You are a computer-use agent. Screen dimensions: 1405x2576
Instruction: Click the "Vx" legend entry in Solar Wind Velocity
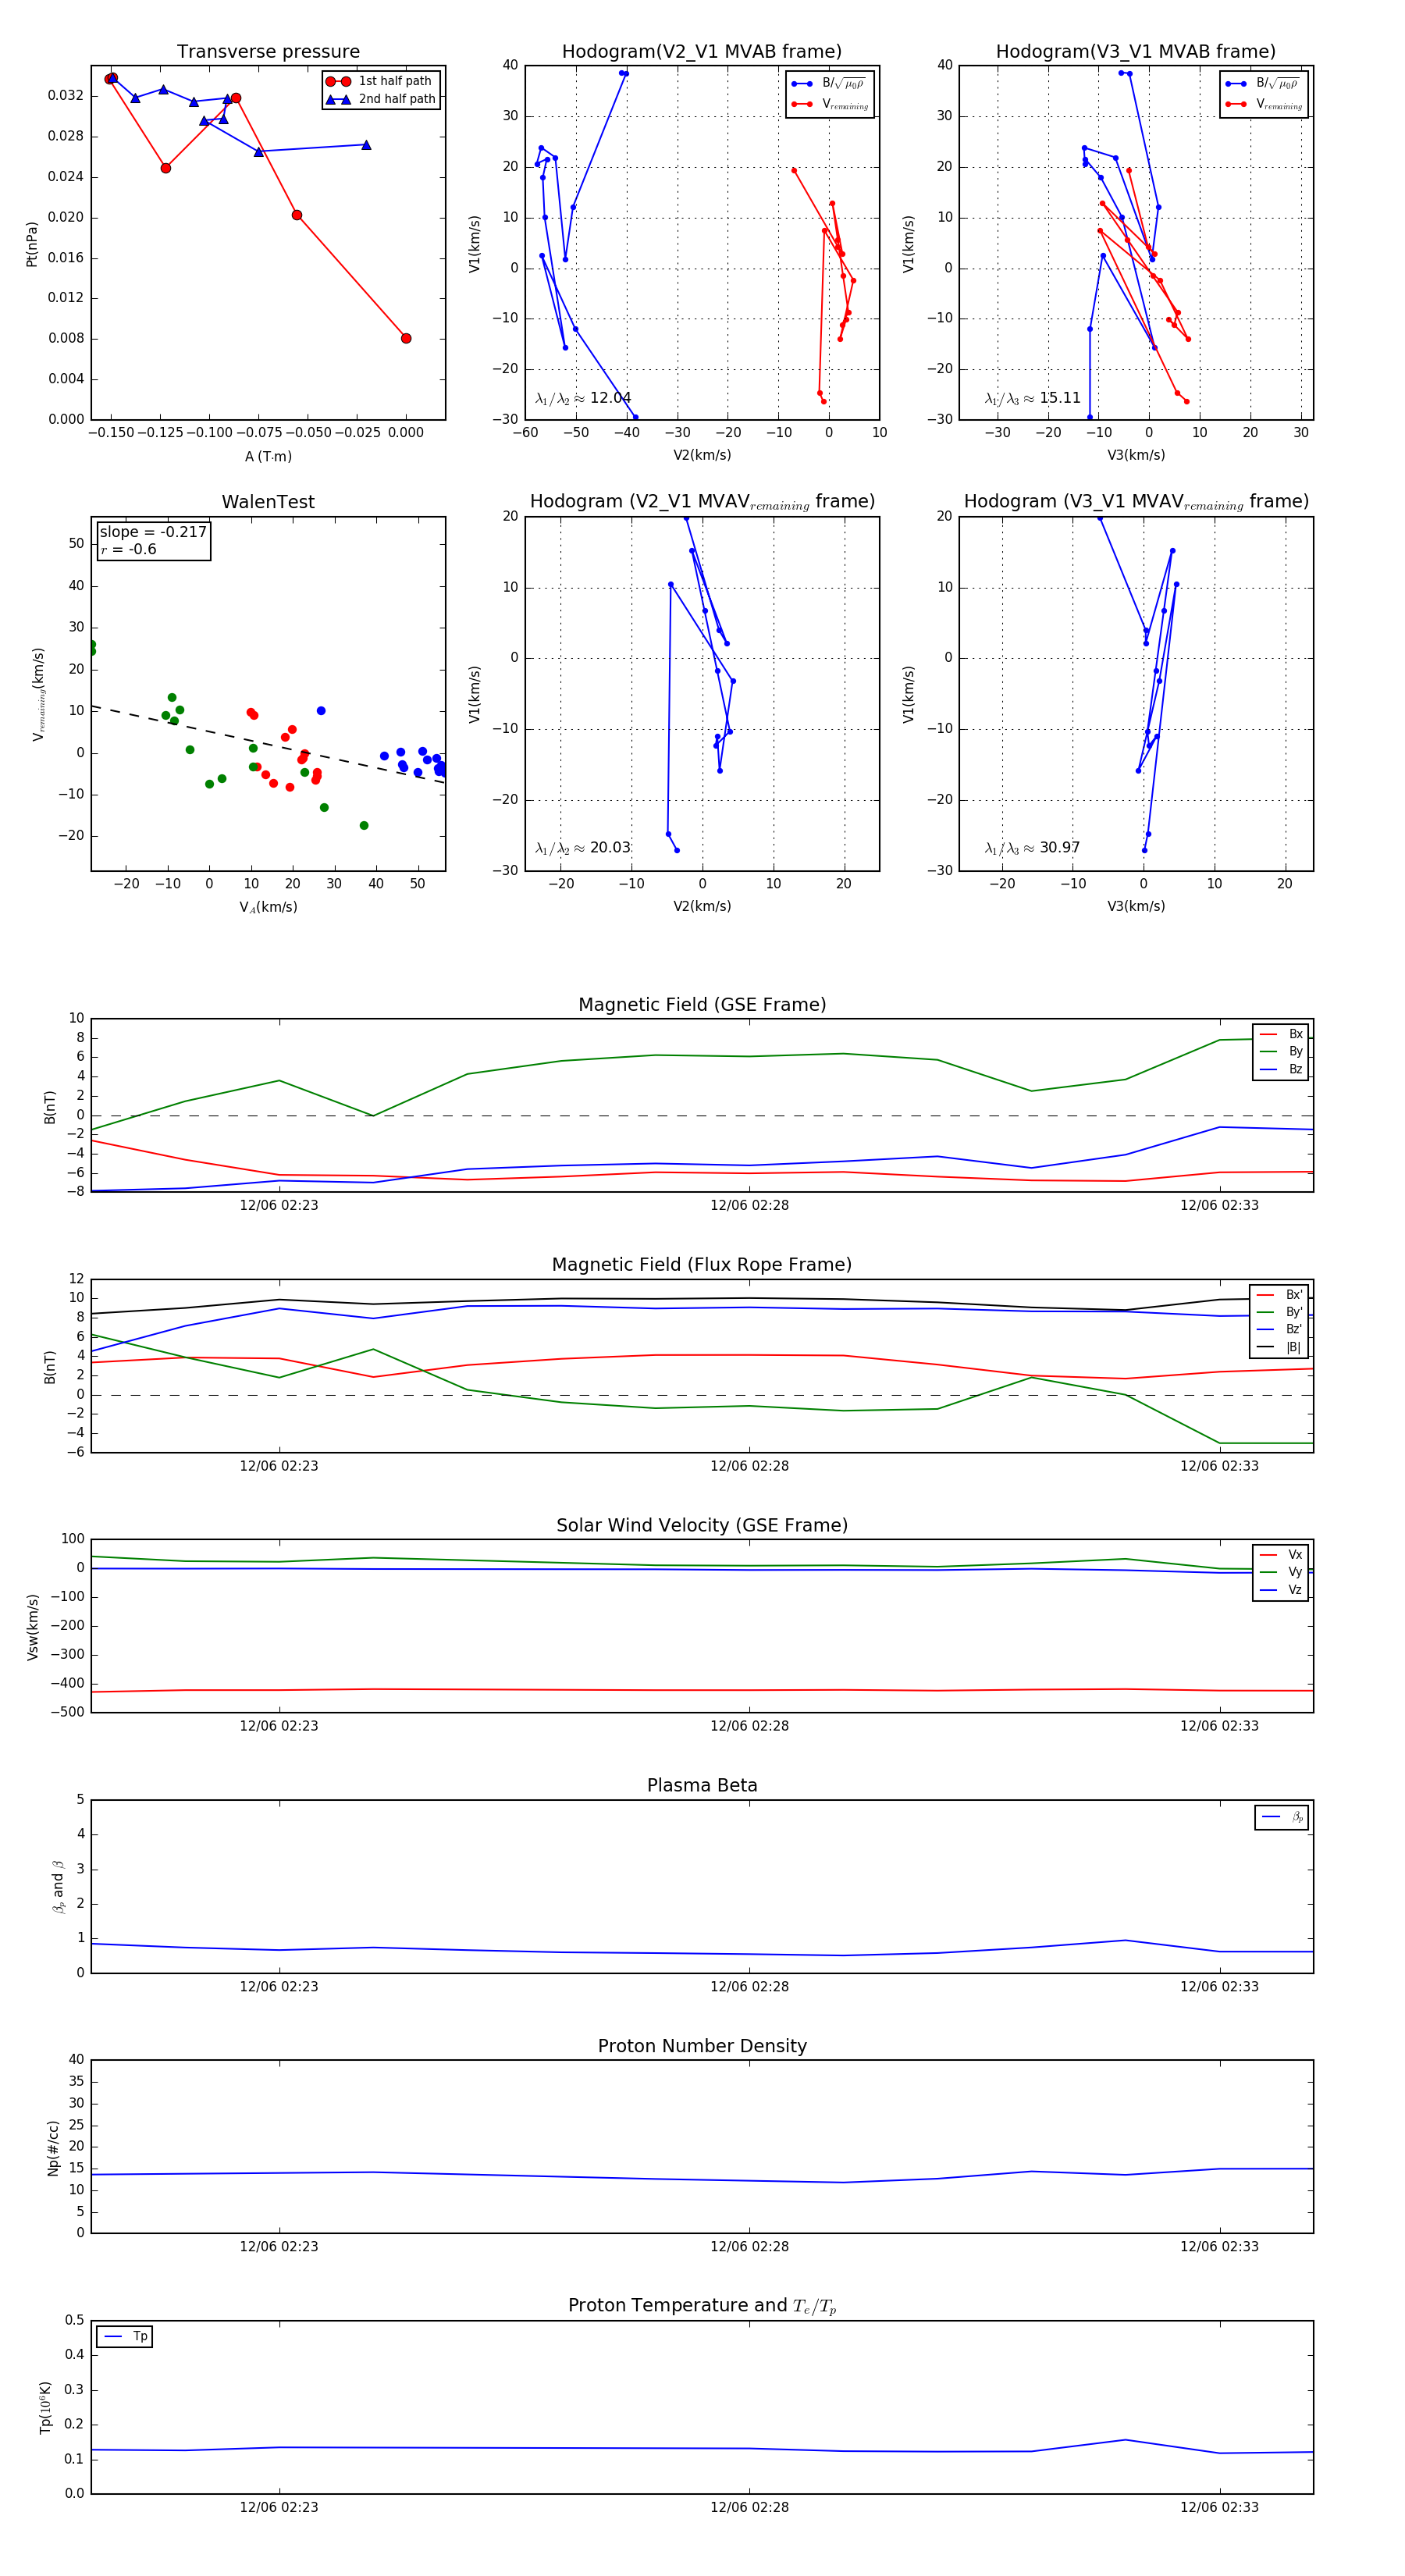pyautogui.click(x=1281, y=1554)
